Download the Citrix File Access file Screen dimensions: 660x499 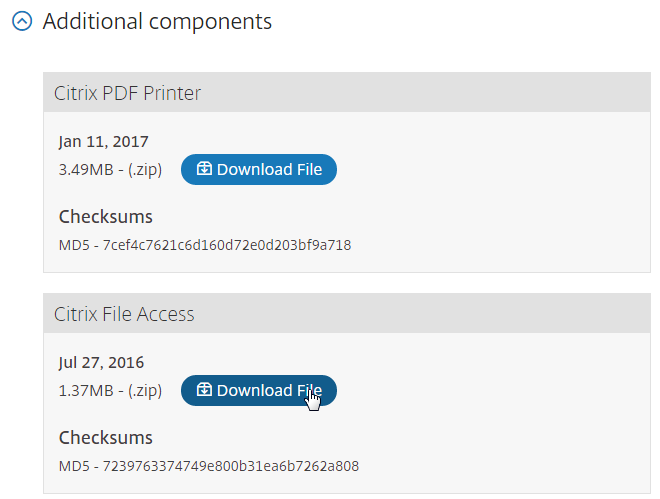point(259,391)
